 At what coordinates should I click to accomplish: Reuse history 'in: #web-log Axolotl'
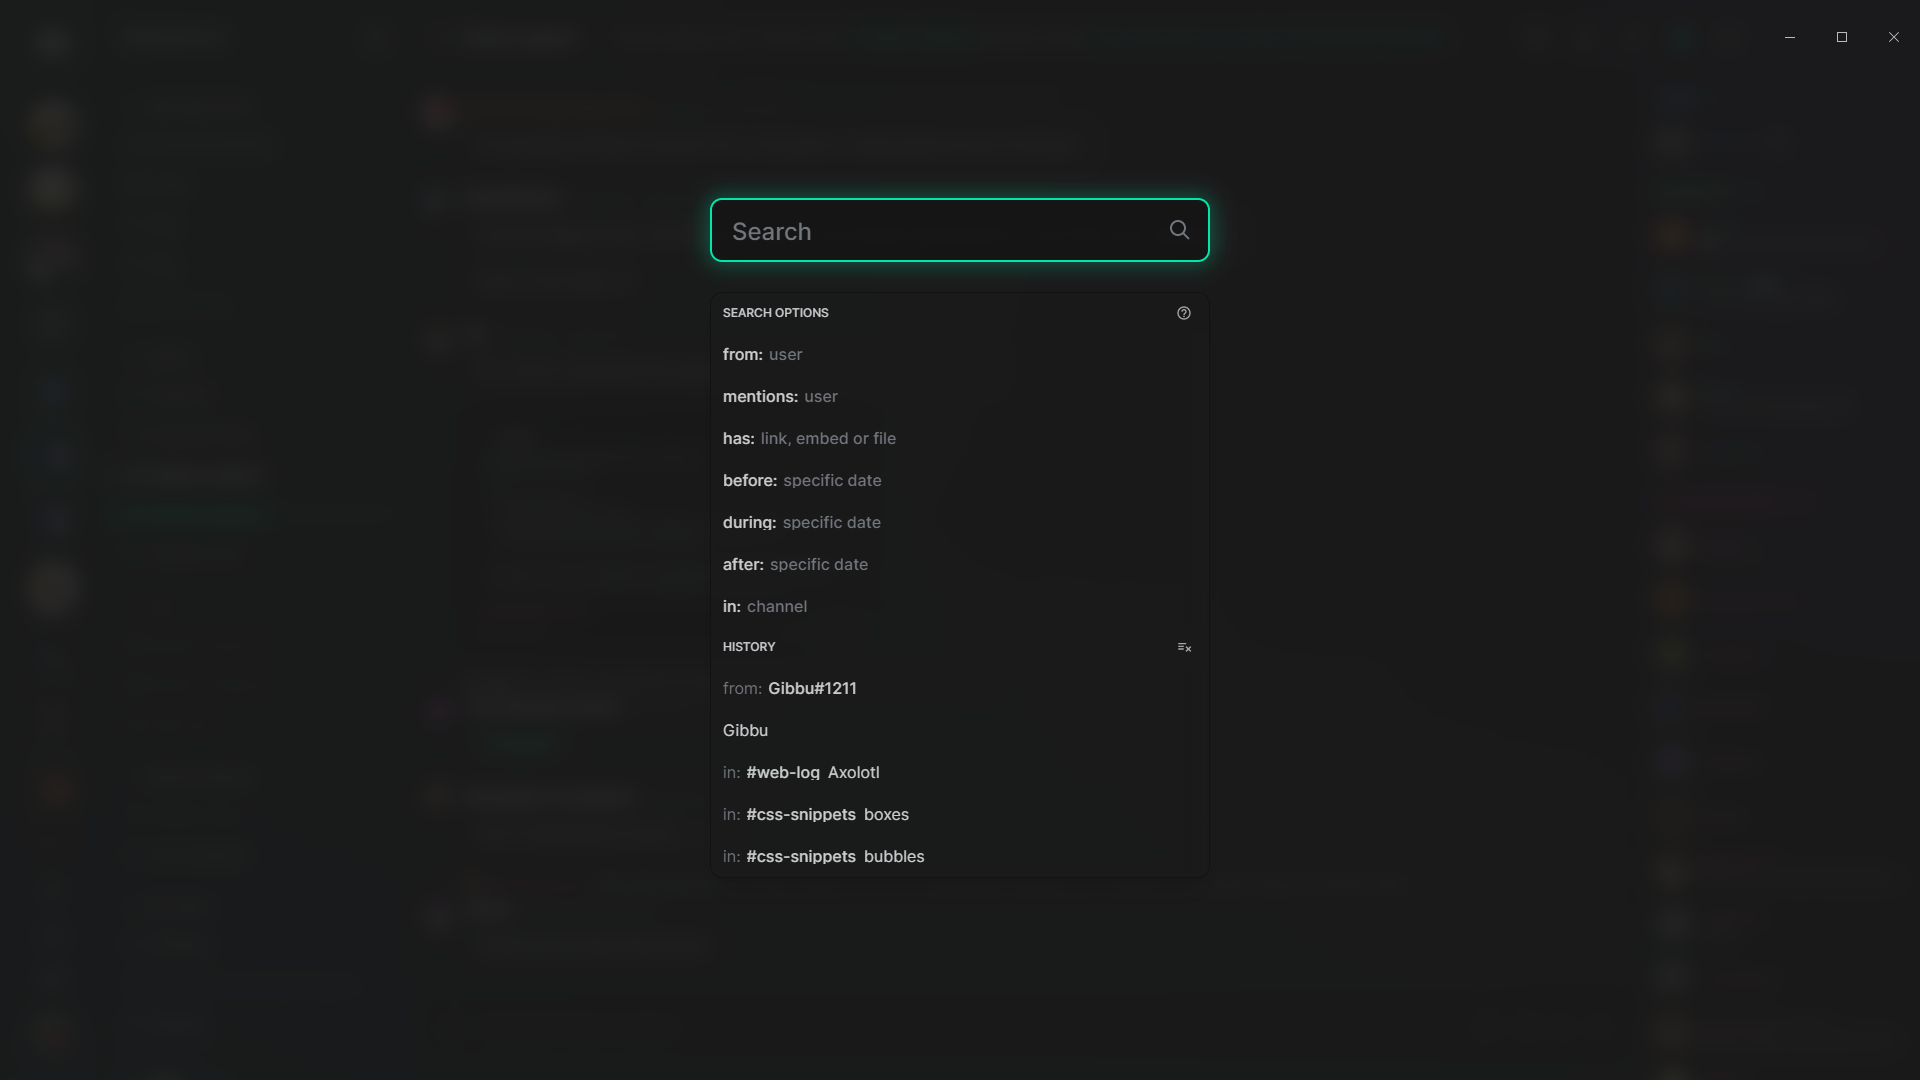[x=801, y=773]
